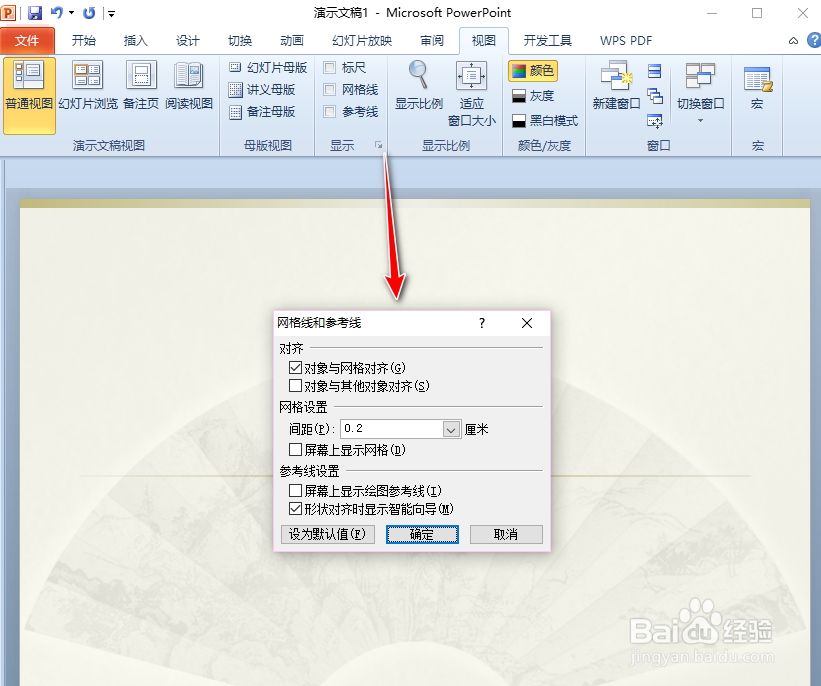The height and width of the screenshot is (686, 821).
Task: Collapse the ribbon with the caret icon
Action: point(793,41)
